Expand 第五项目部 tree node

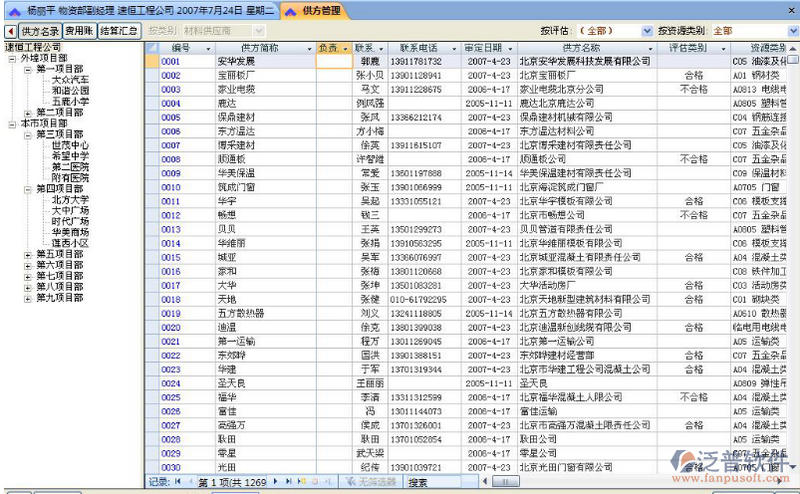(27, 254)
